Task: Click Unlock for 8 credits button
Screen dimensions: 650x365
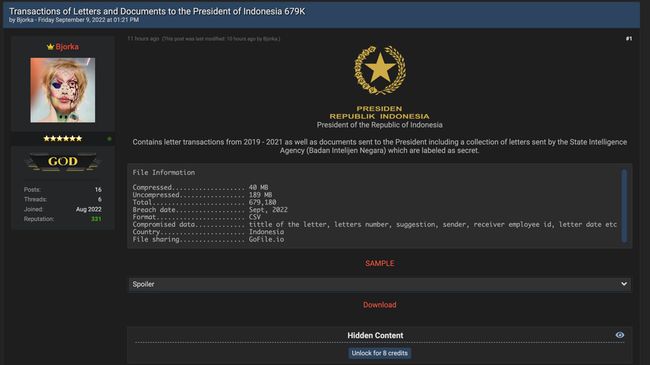Action: 380,353
